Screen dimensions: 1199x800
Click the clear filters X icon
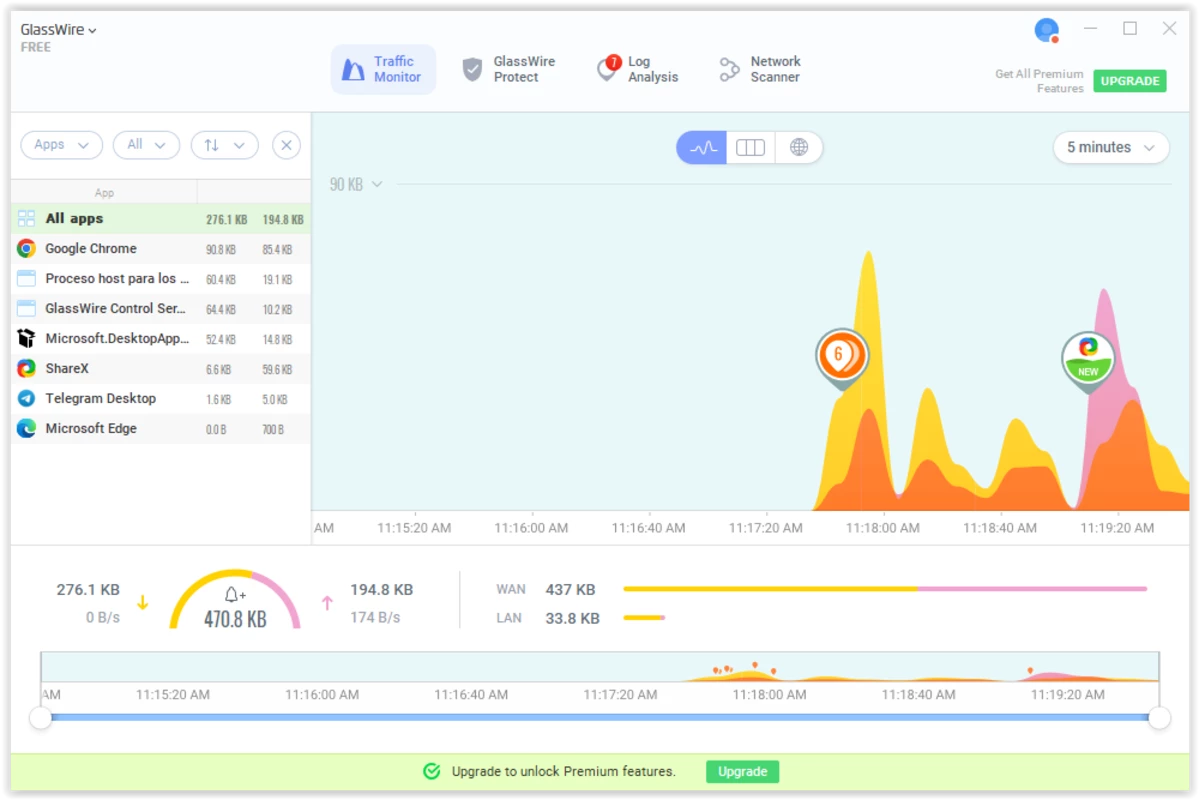pos(286,145)
